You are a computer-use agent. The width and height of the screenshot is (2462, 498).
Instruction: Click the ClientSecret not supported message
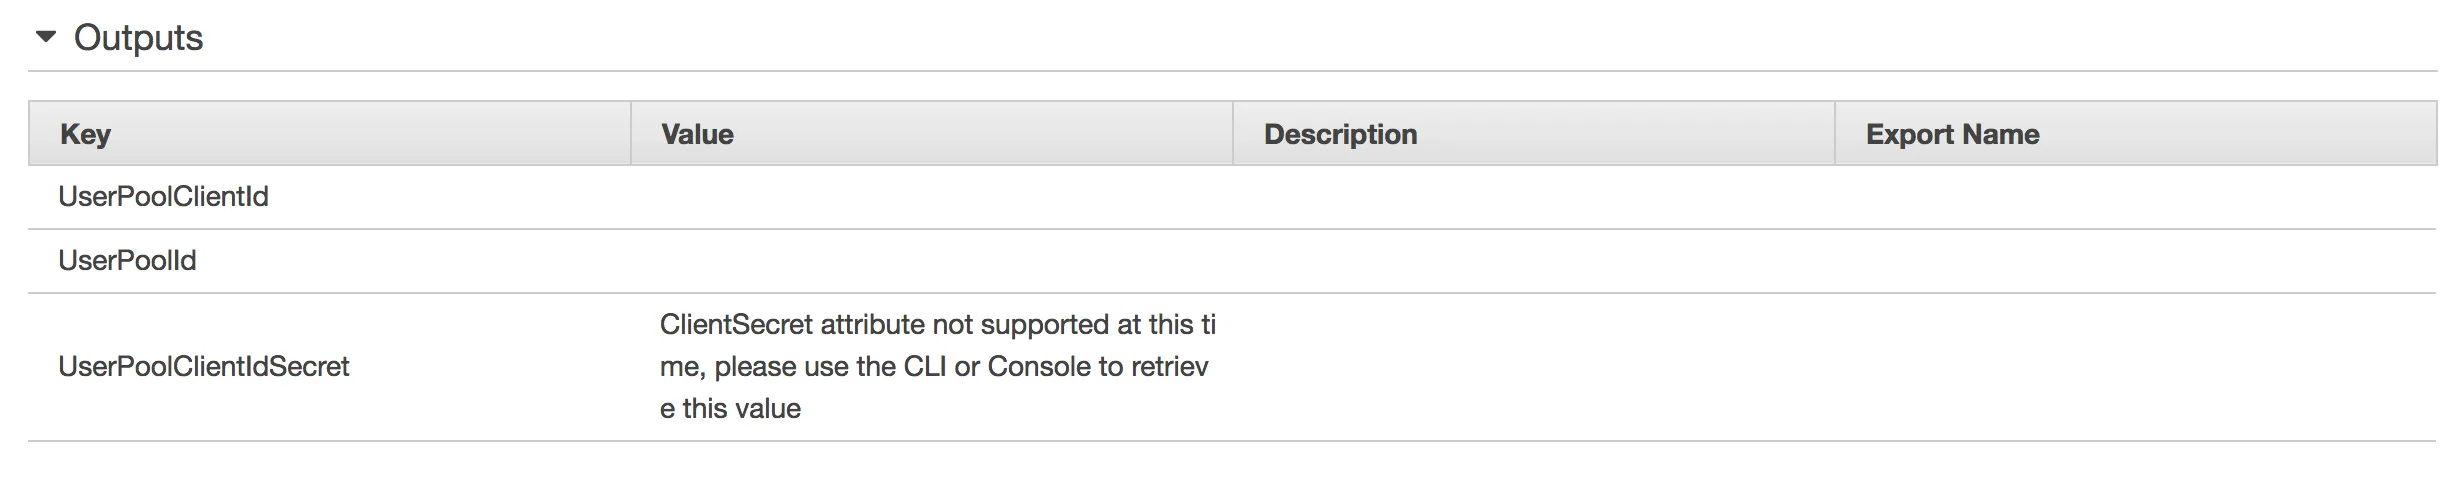pos(937,367)
